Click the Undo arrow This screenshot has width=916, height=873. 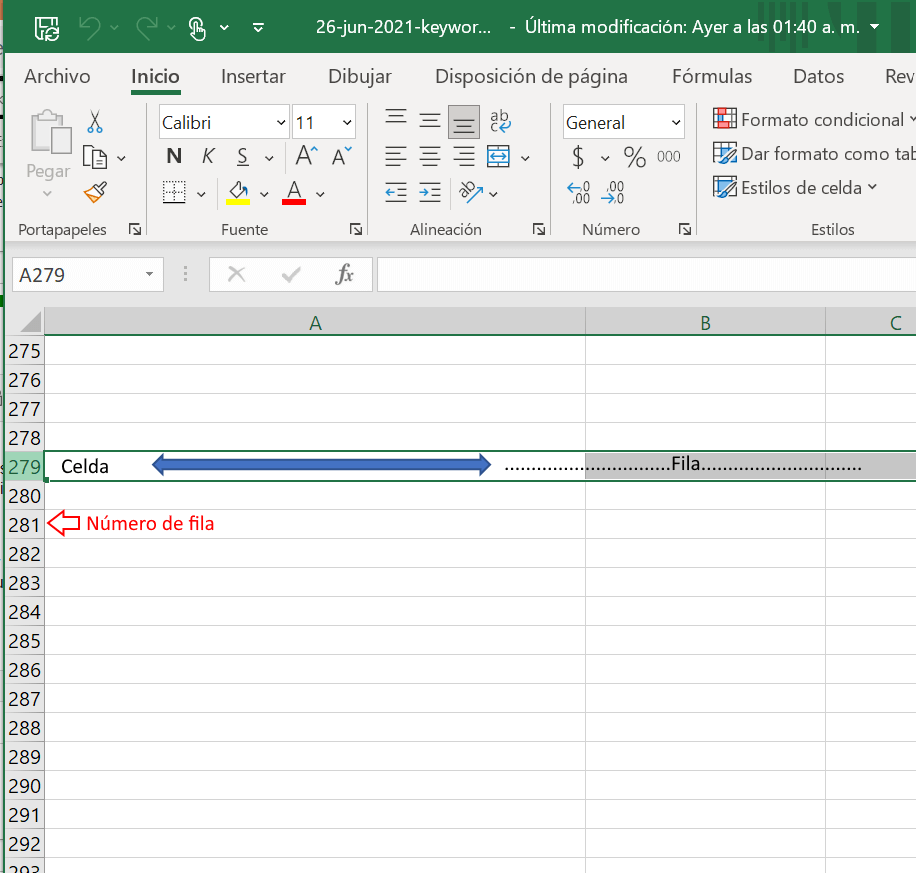coord(89,27)
